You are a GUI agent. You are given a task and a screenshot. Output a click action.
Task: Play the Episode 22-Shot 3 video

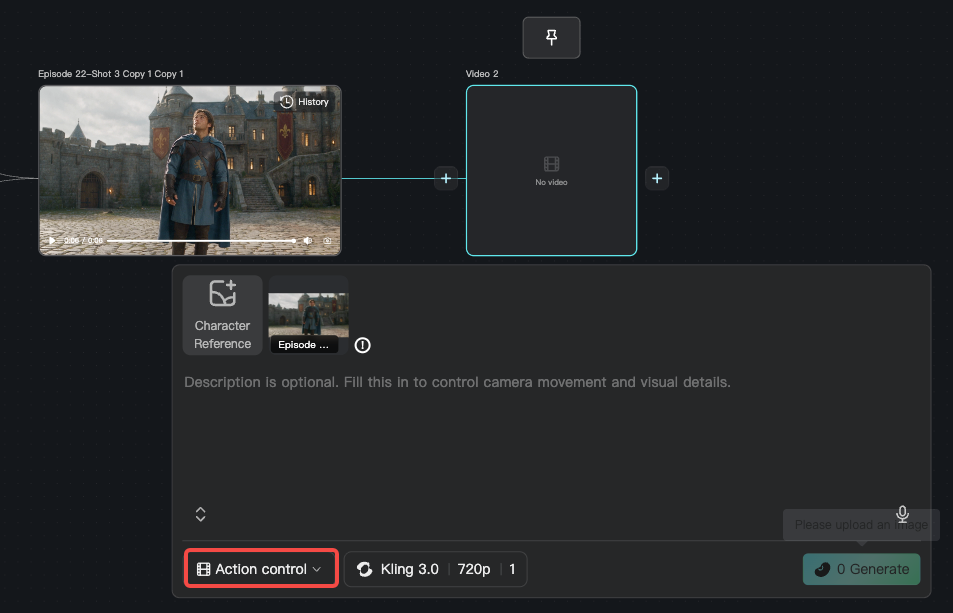52,241
